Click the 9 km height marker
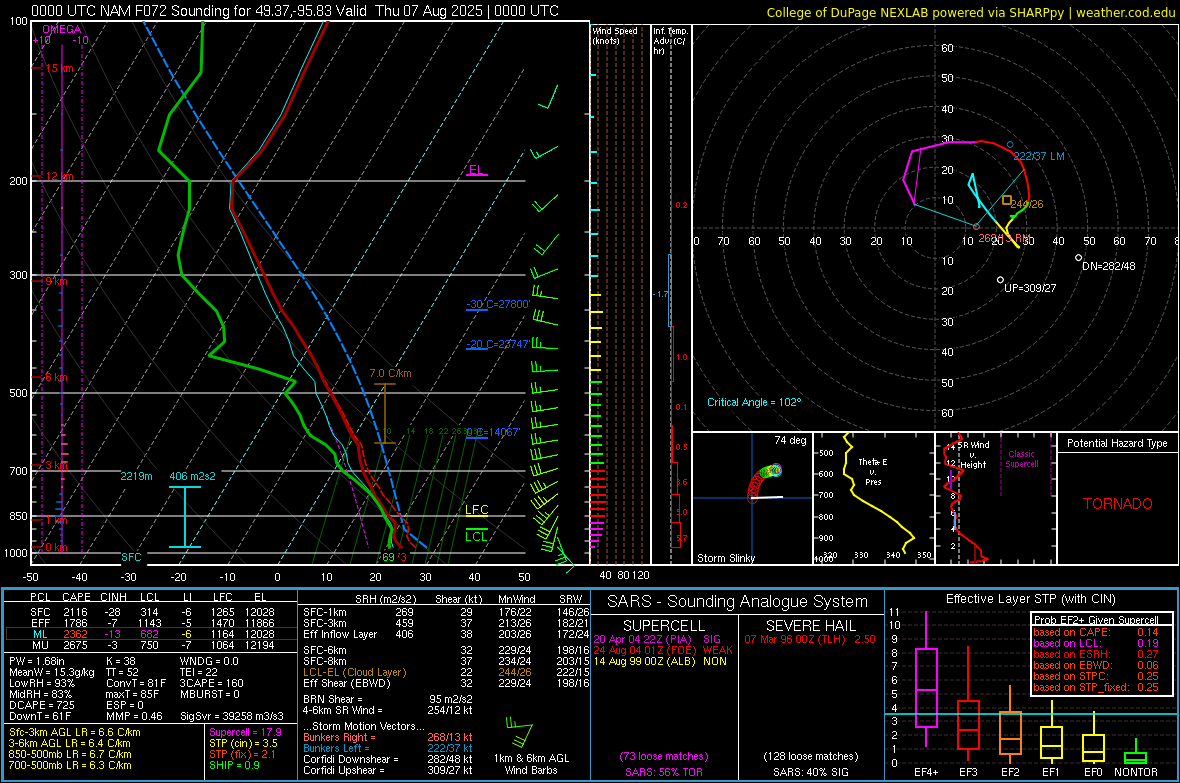 56,282
